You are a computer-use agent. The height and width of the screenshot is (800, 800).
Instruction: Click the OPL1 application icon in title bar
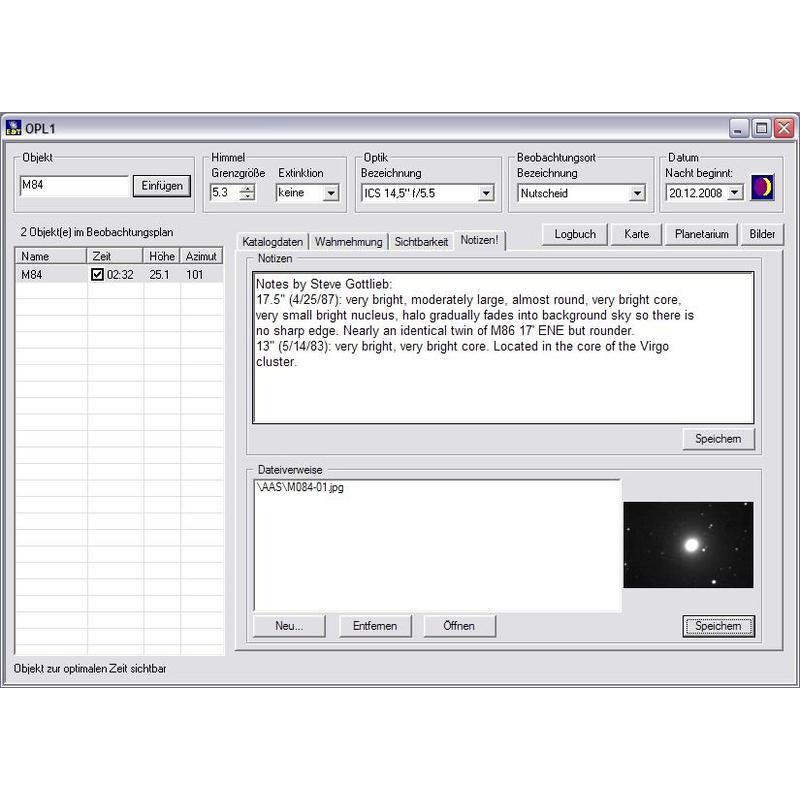[14, 128]
